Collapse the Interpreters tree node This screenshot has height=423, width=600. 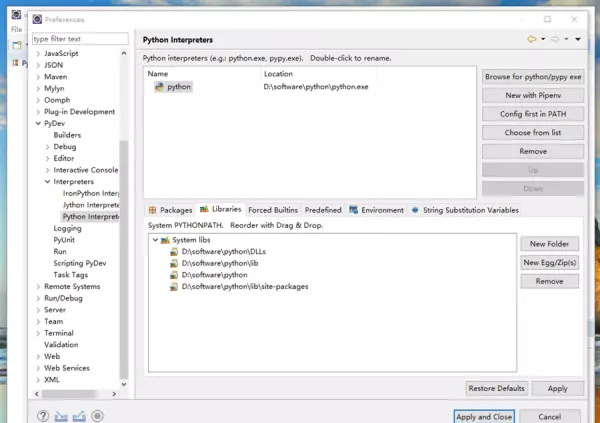(47, 181)
